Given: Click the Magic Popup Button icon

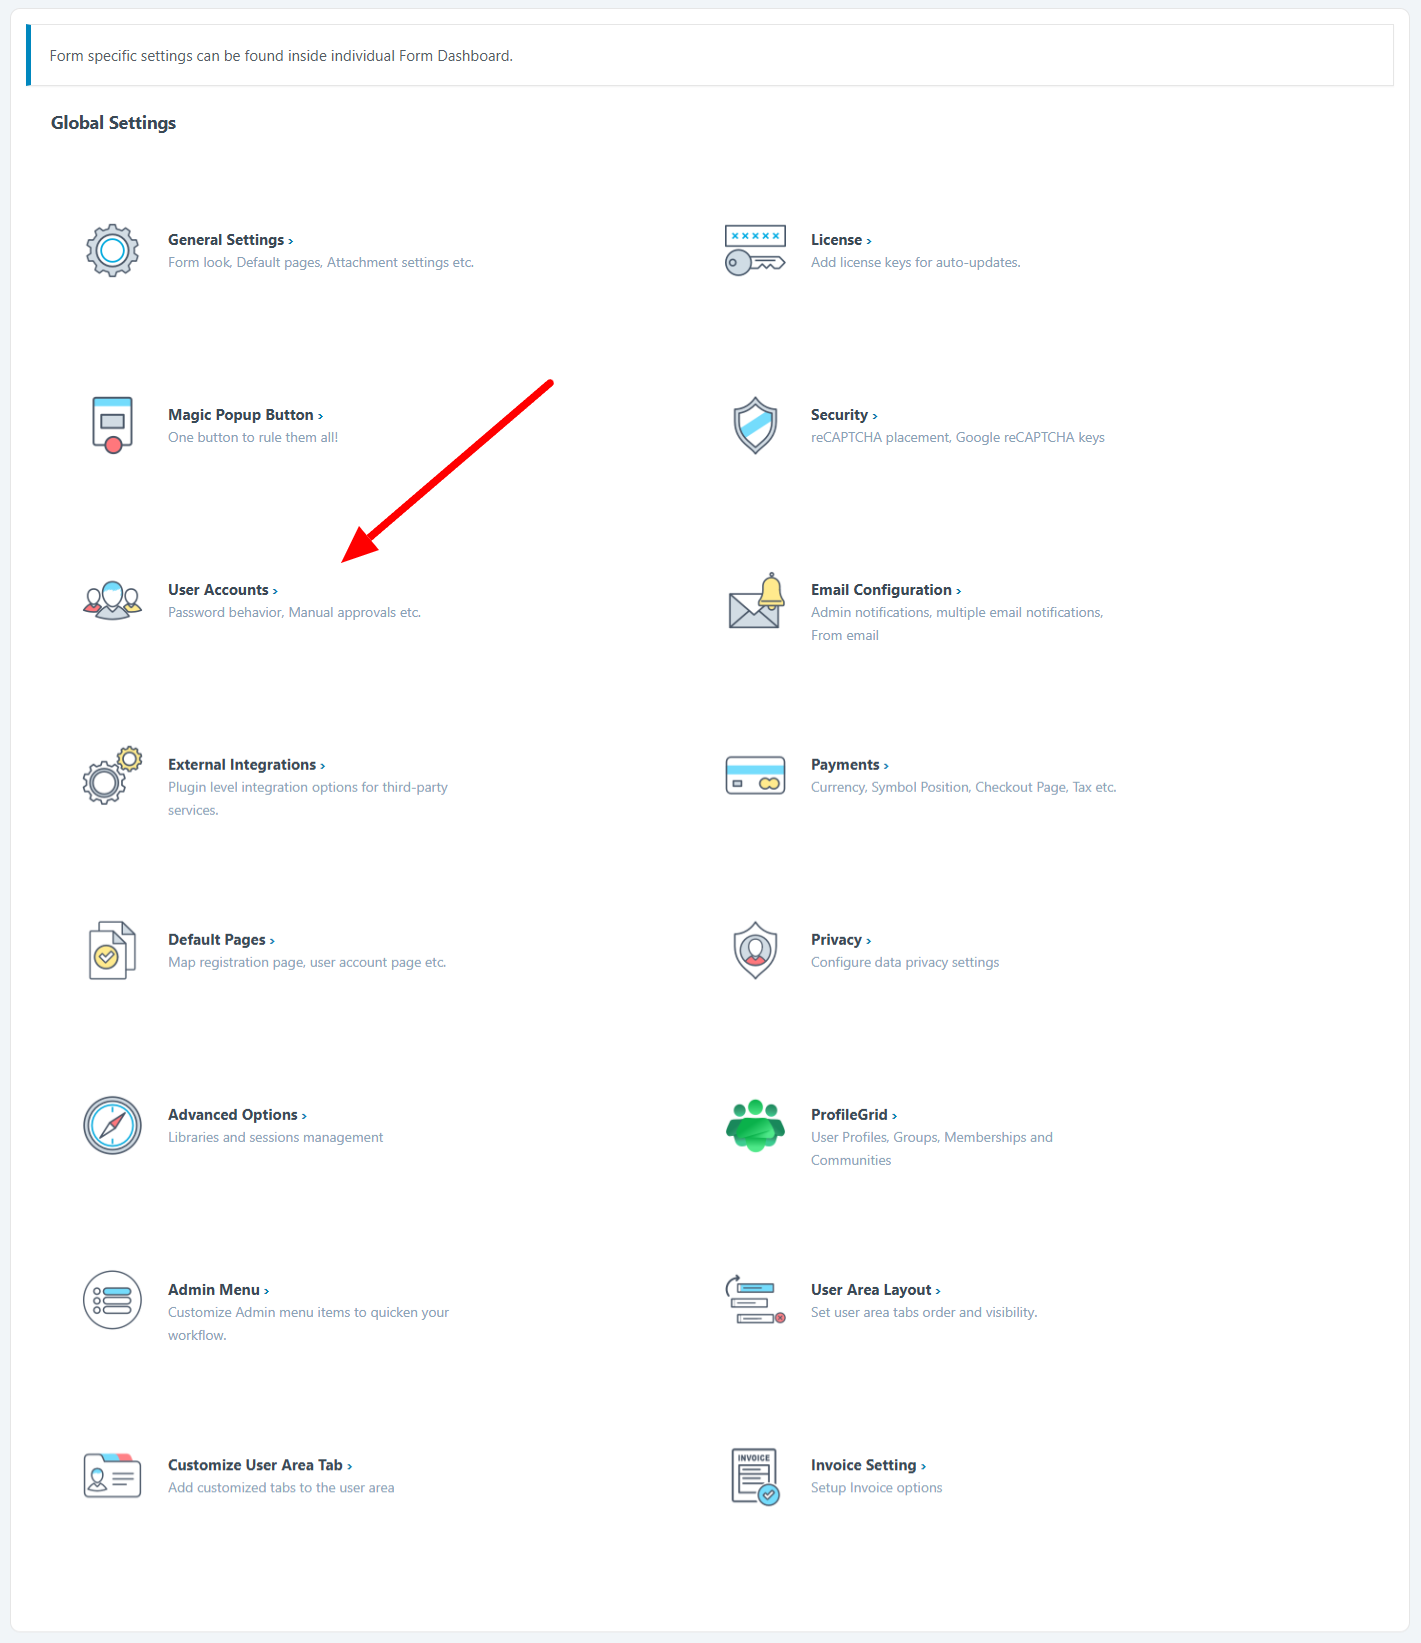Looking at the screenshot, I should pyautogui.click(x=112, y=425).
